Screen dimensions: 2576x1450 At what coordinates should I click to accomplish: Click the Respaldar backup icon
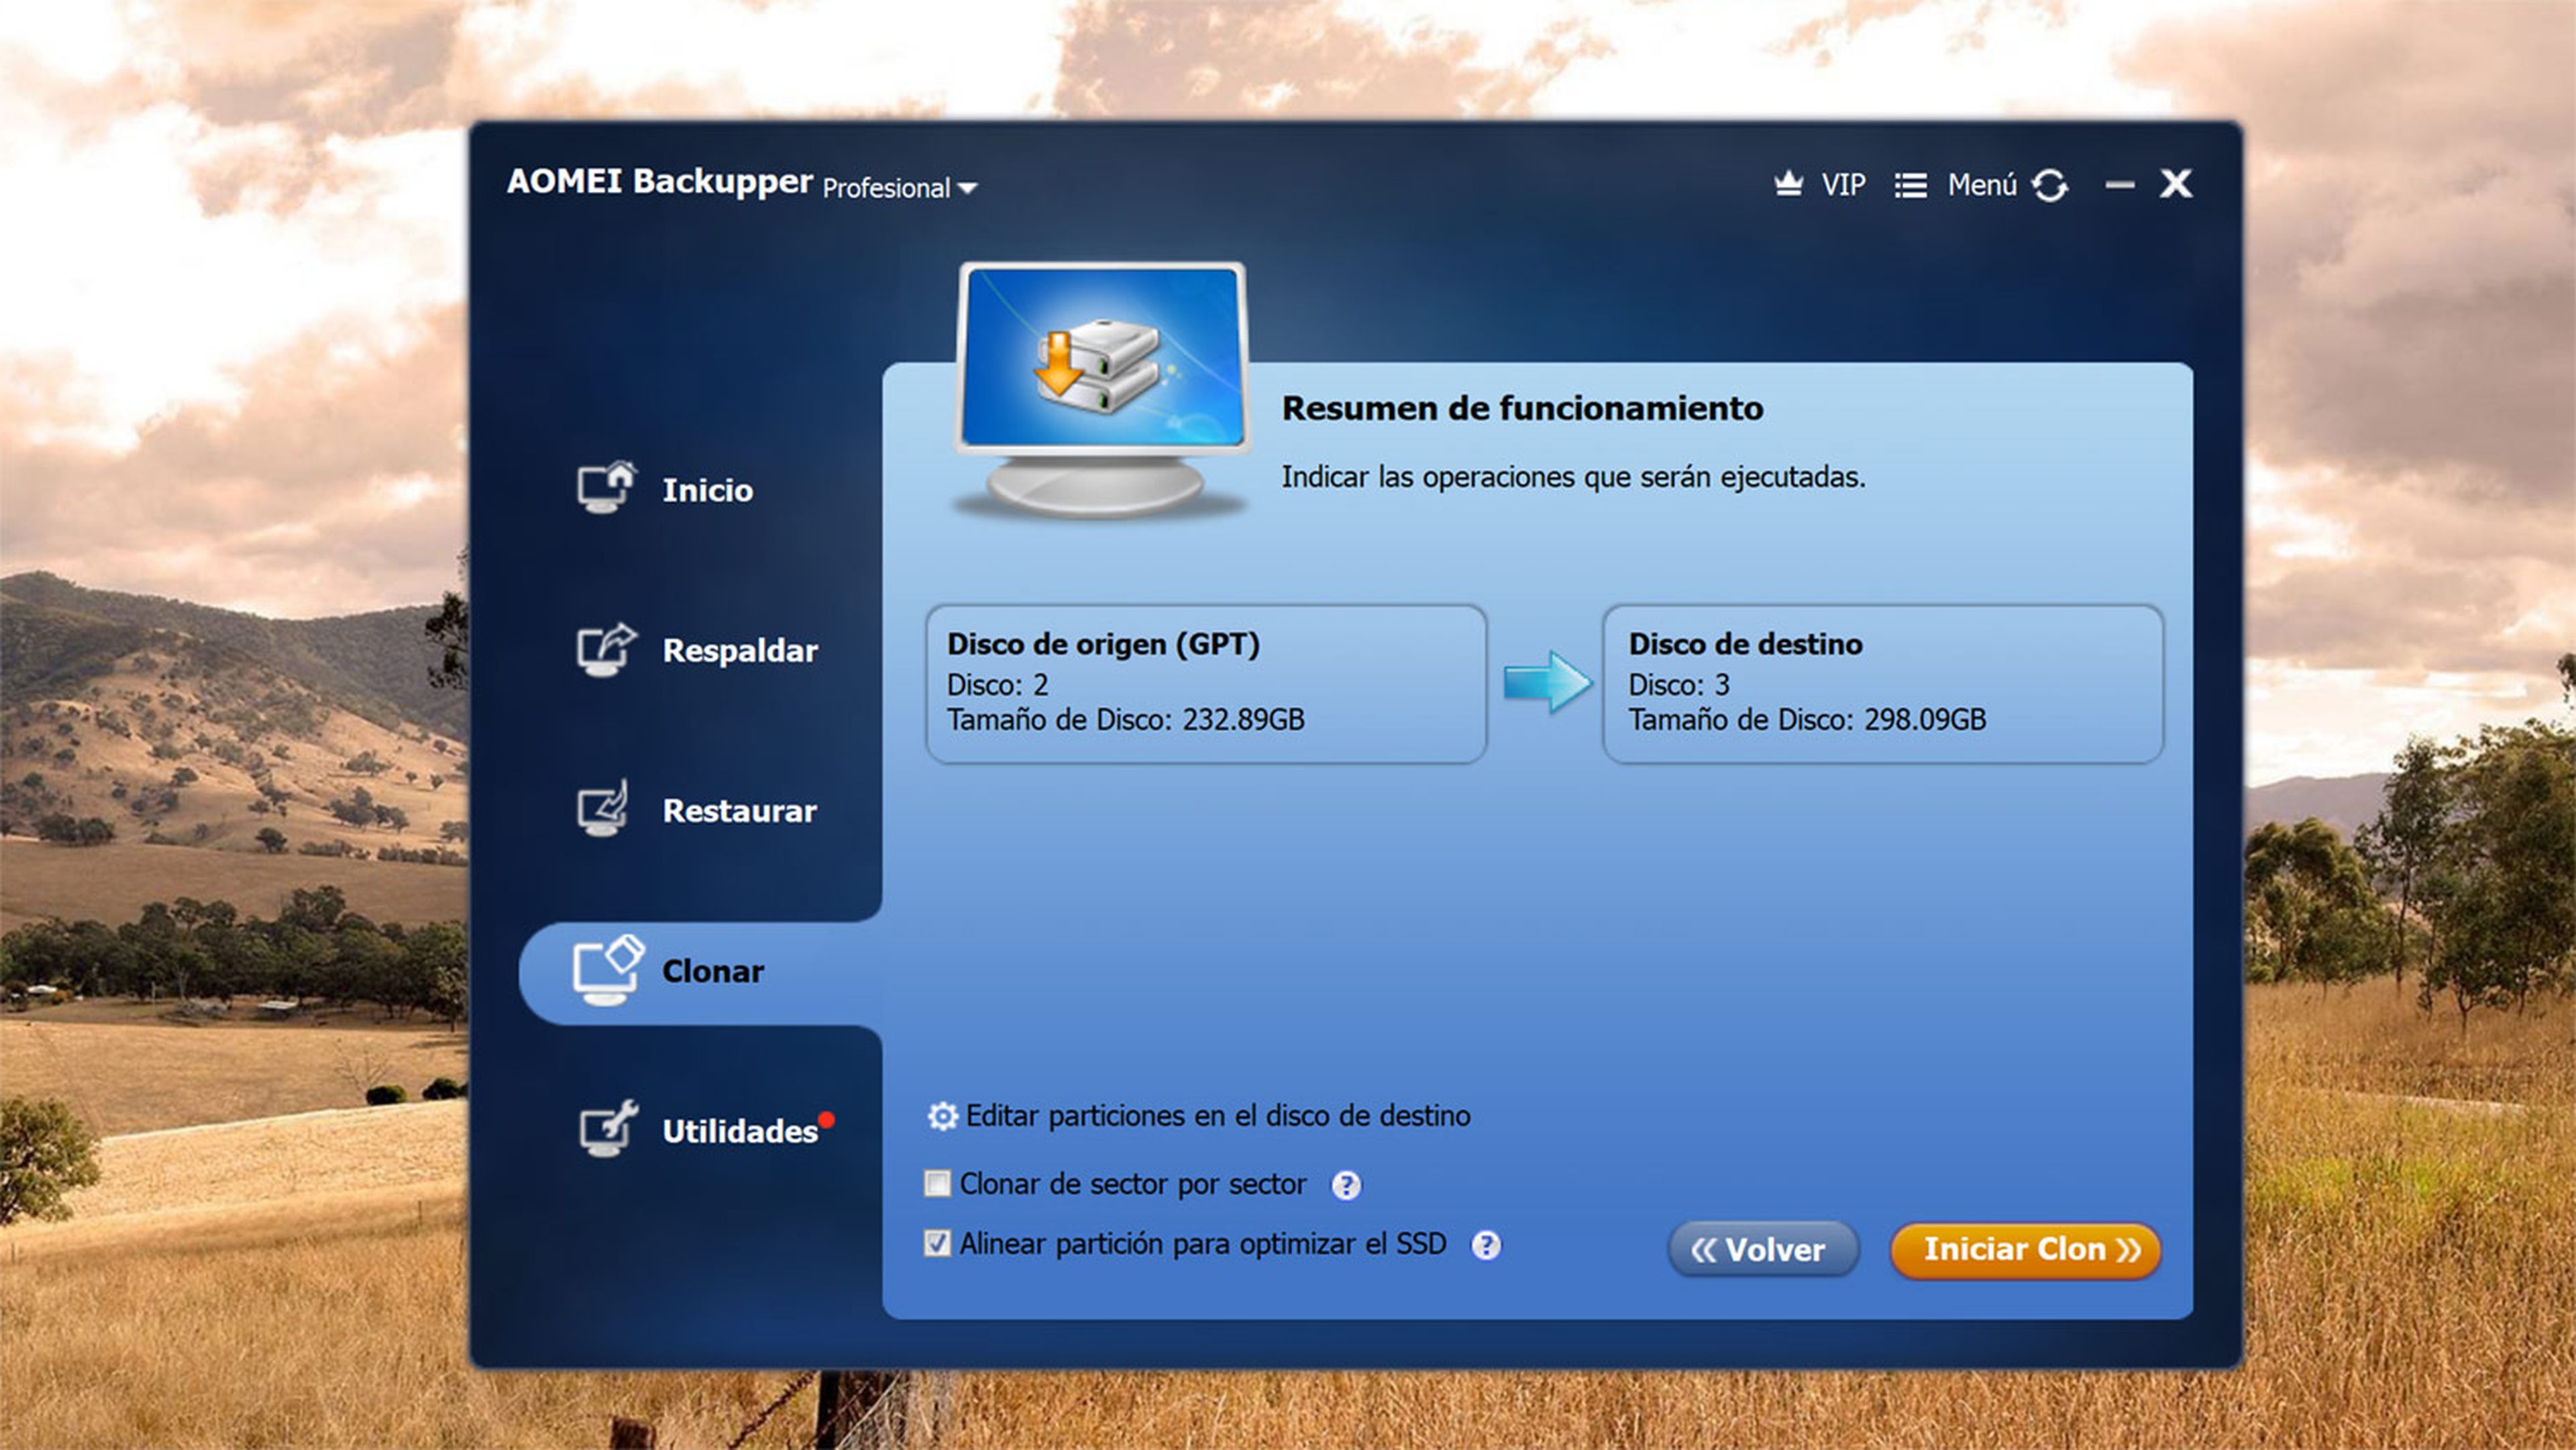[x=606, y=649]
